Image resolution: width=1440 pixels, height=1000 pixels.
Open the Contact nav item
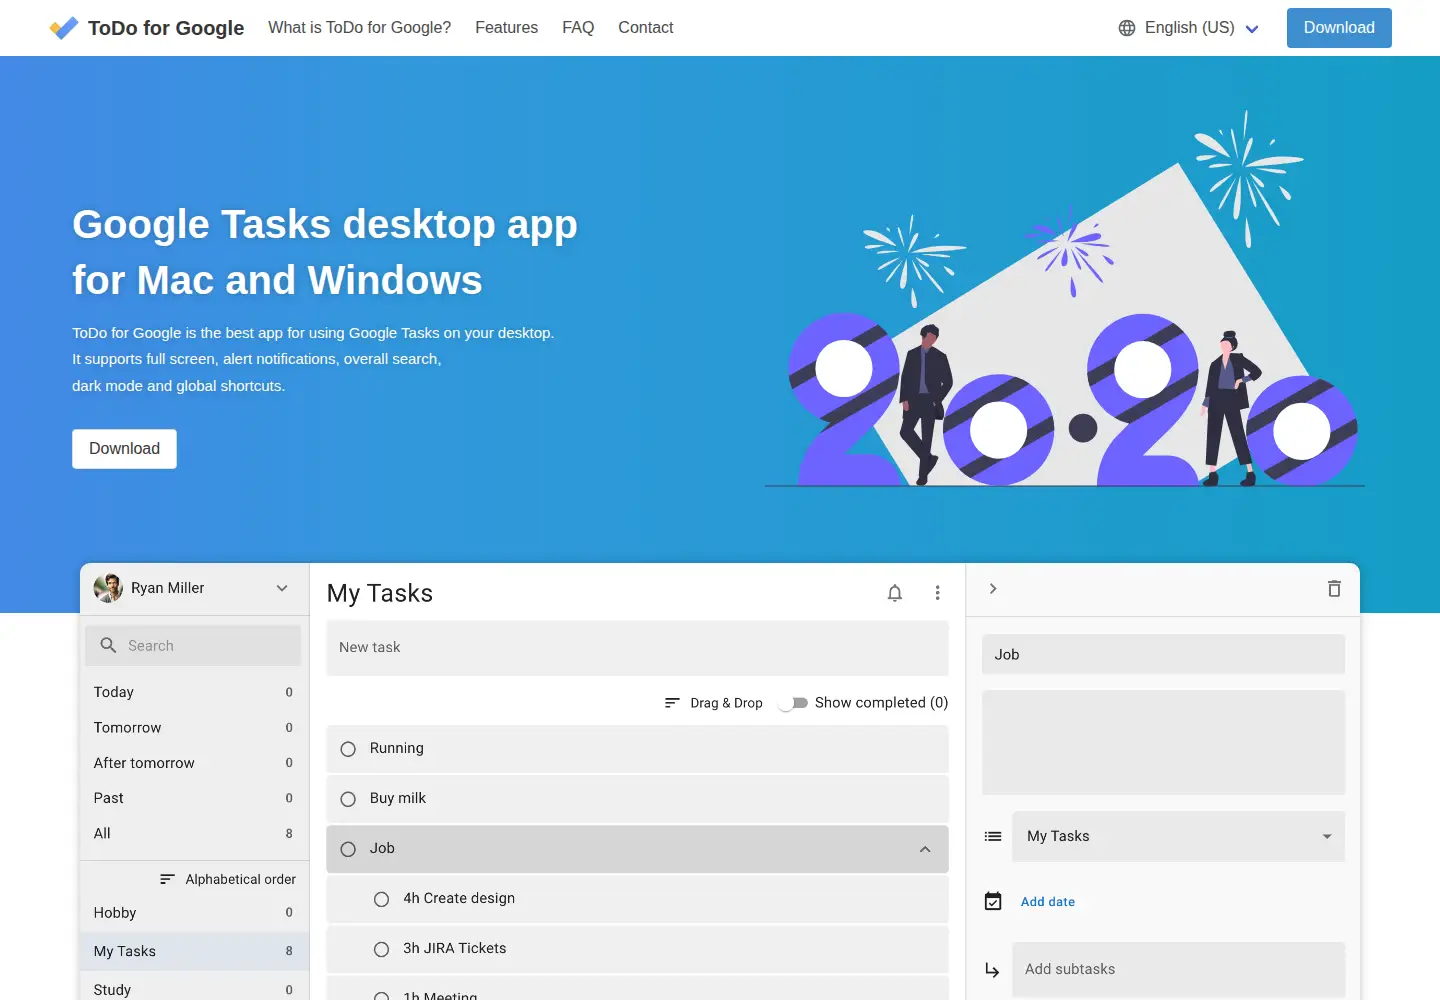click(x=645, y=28)
